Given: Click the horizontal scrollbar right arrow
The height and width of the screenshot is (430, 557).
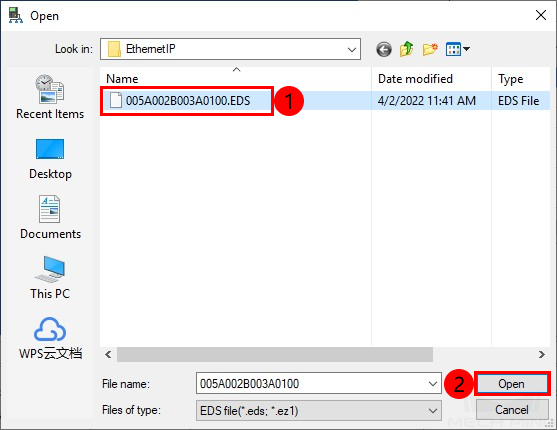Looking at the screenshot, I should 541,354.
